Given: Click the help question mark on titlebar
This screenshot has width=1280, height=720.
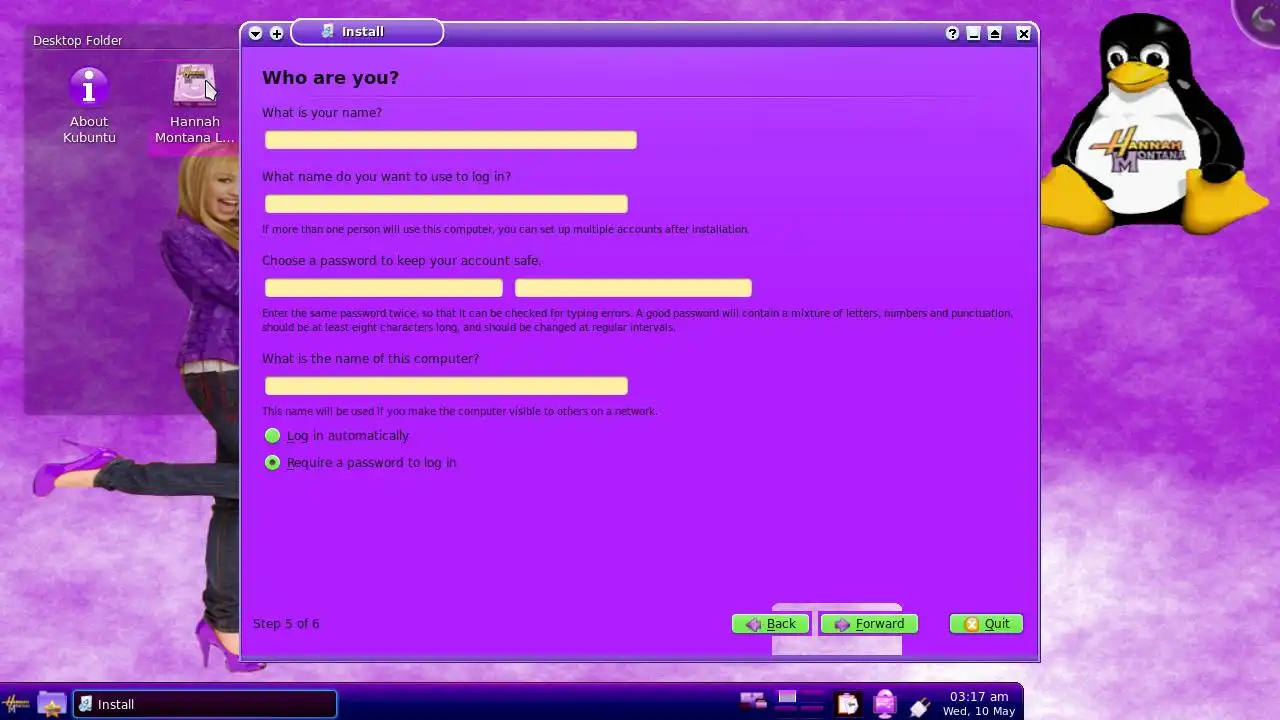Looking at the screenshot, I should point(952,33).
